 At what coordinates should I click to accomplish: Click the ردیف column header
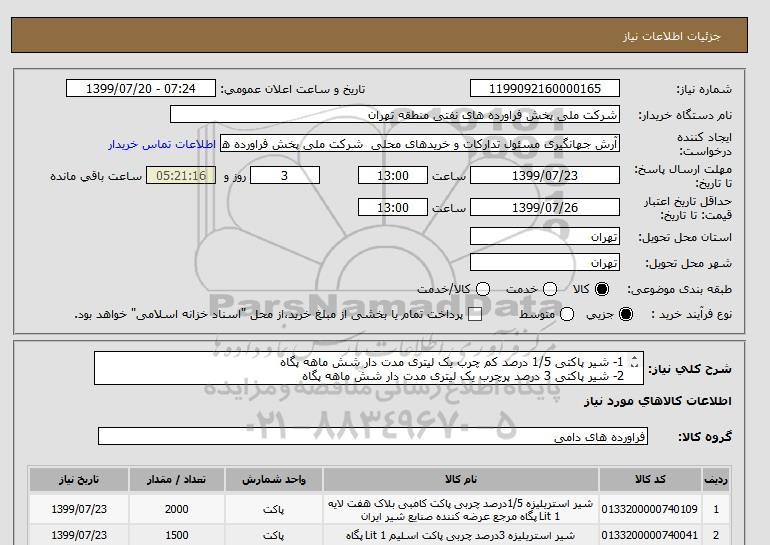[716, 479]
